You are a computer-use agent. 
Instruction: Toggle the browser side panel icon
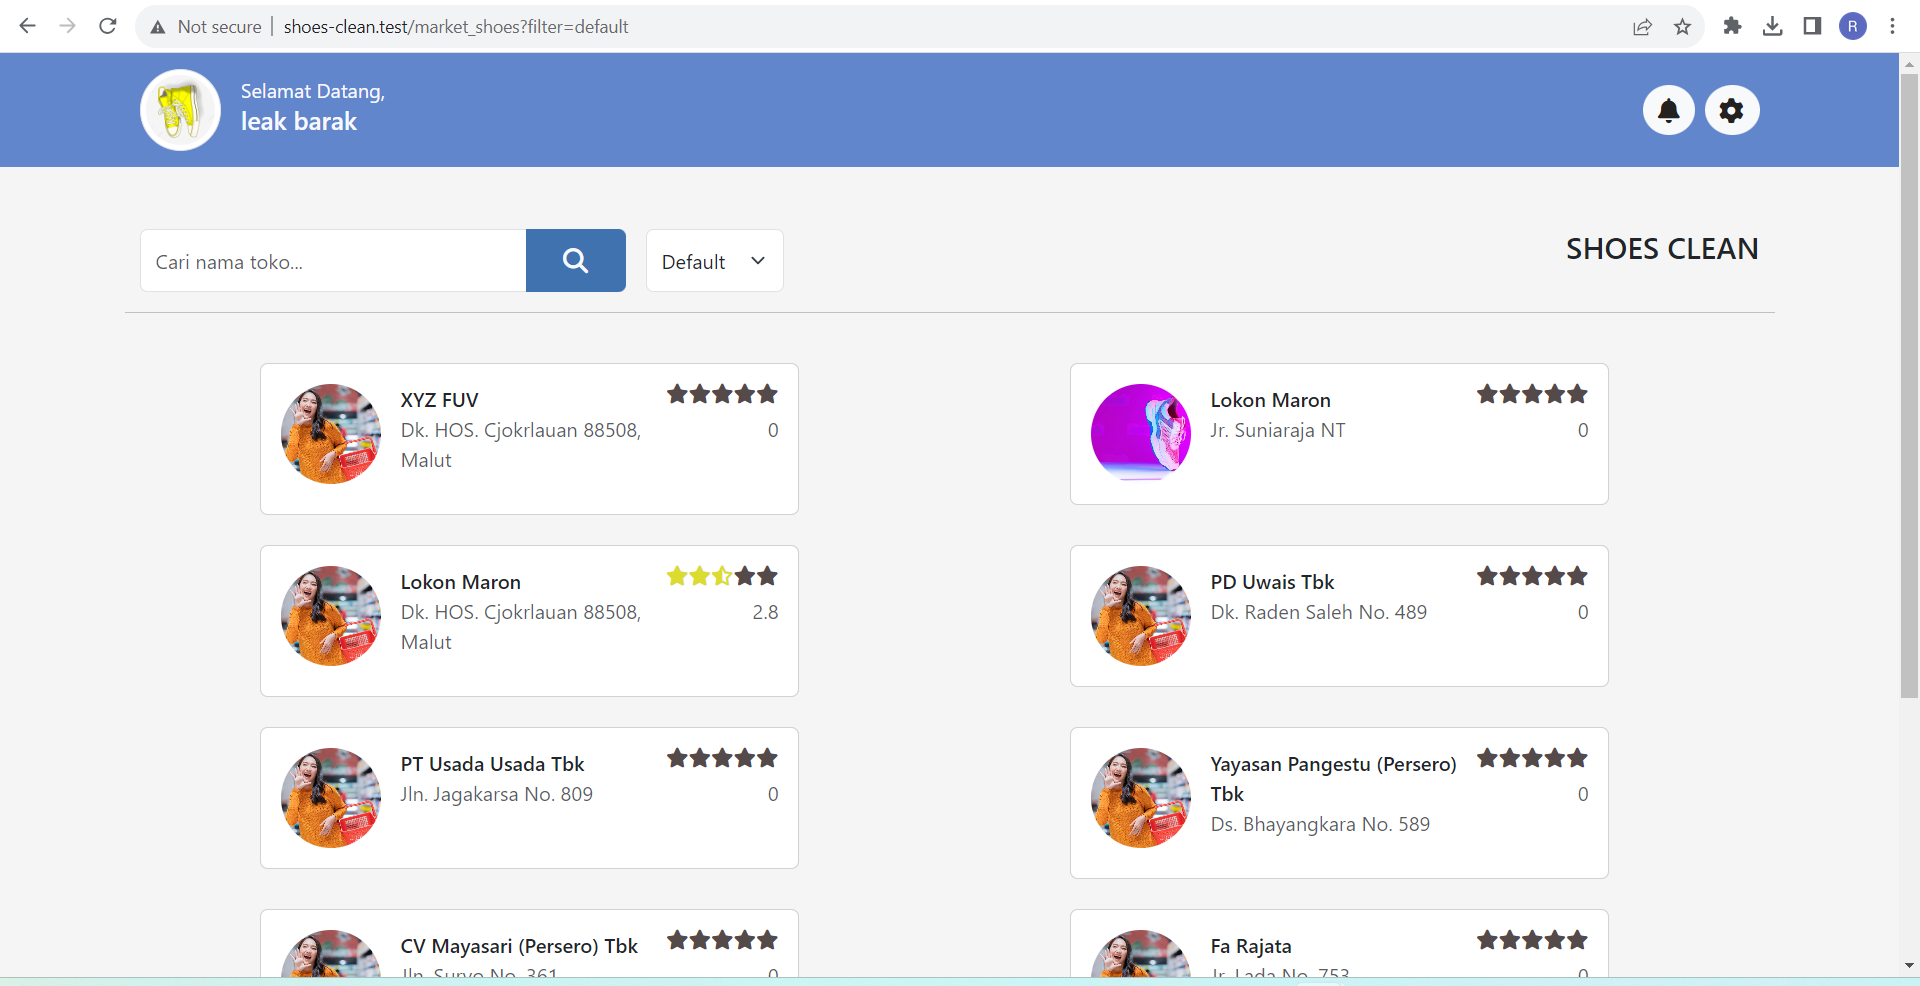click(1812, 26)
